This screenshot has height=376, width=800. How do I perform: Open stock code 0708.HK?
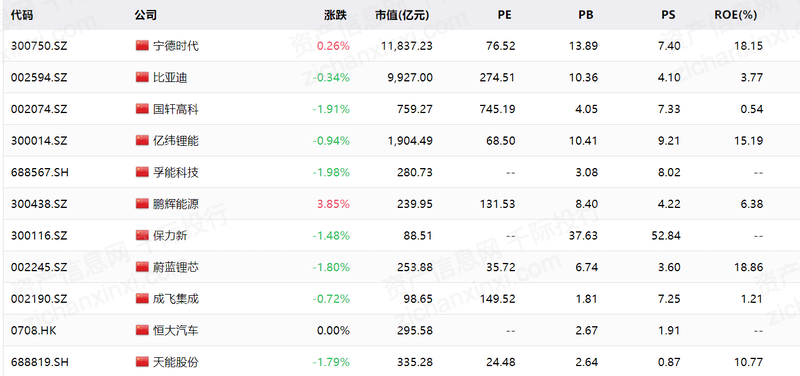pyautogui.click(x=34, y=331)
